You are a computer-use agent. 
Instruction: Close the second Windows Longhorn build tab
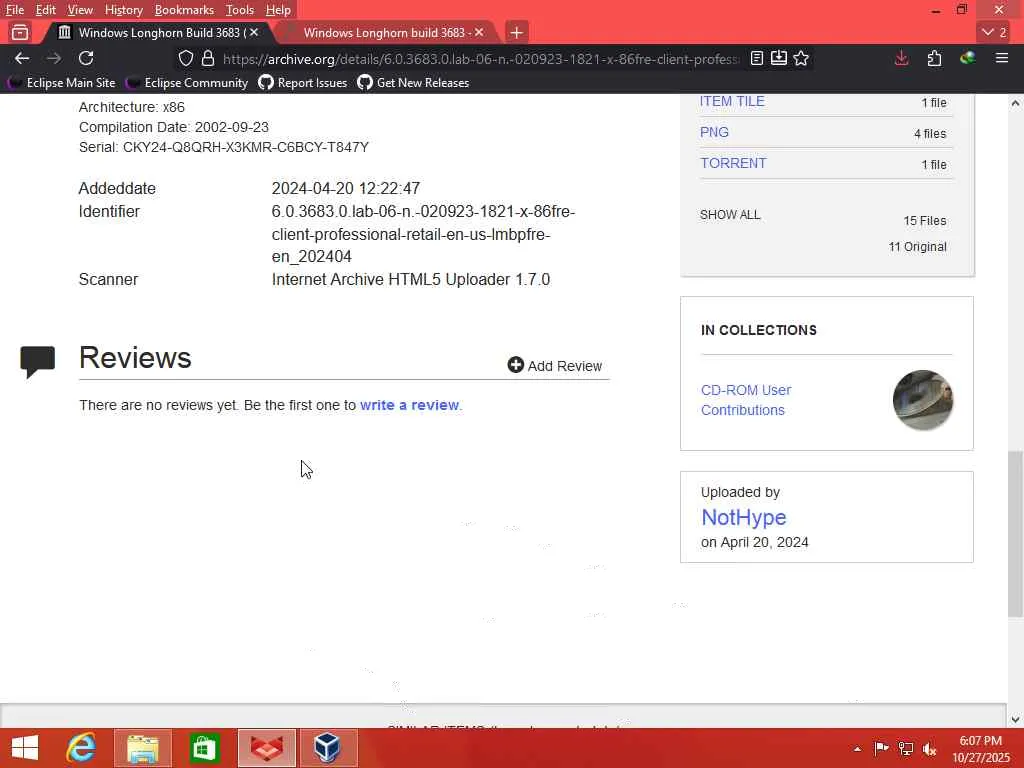coord(479,32)
